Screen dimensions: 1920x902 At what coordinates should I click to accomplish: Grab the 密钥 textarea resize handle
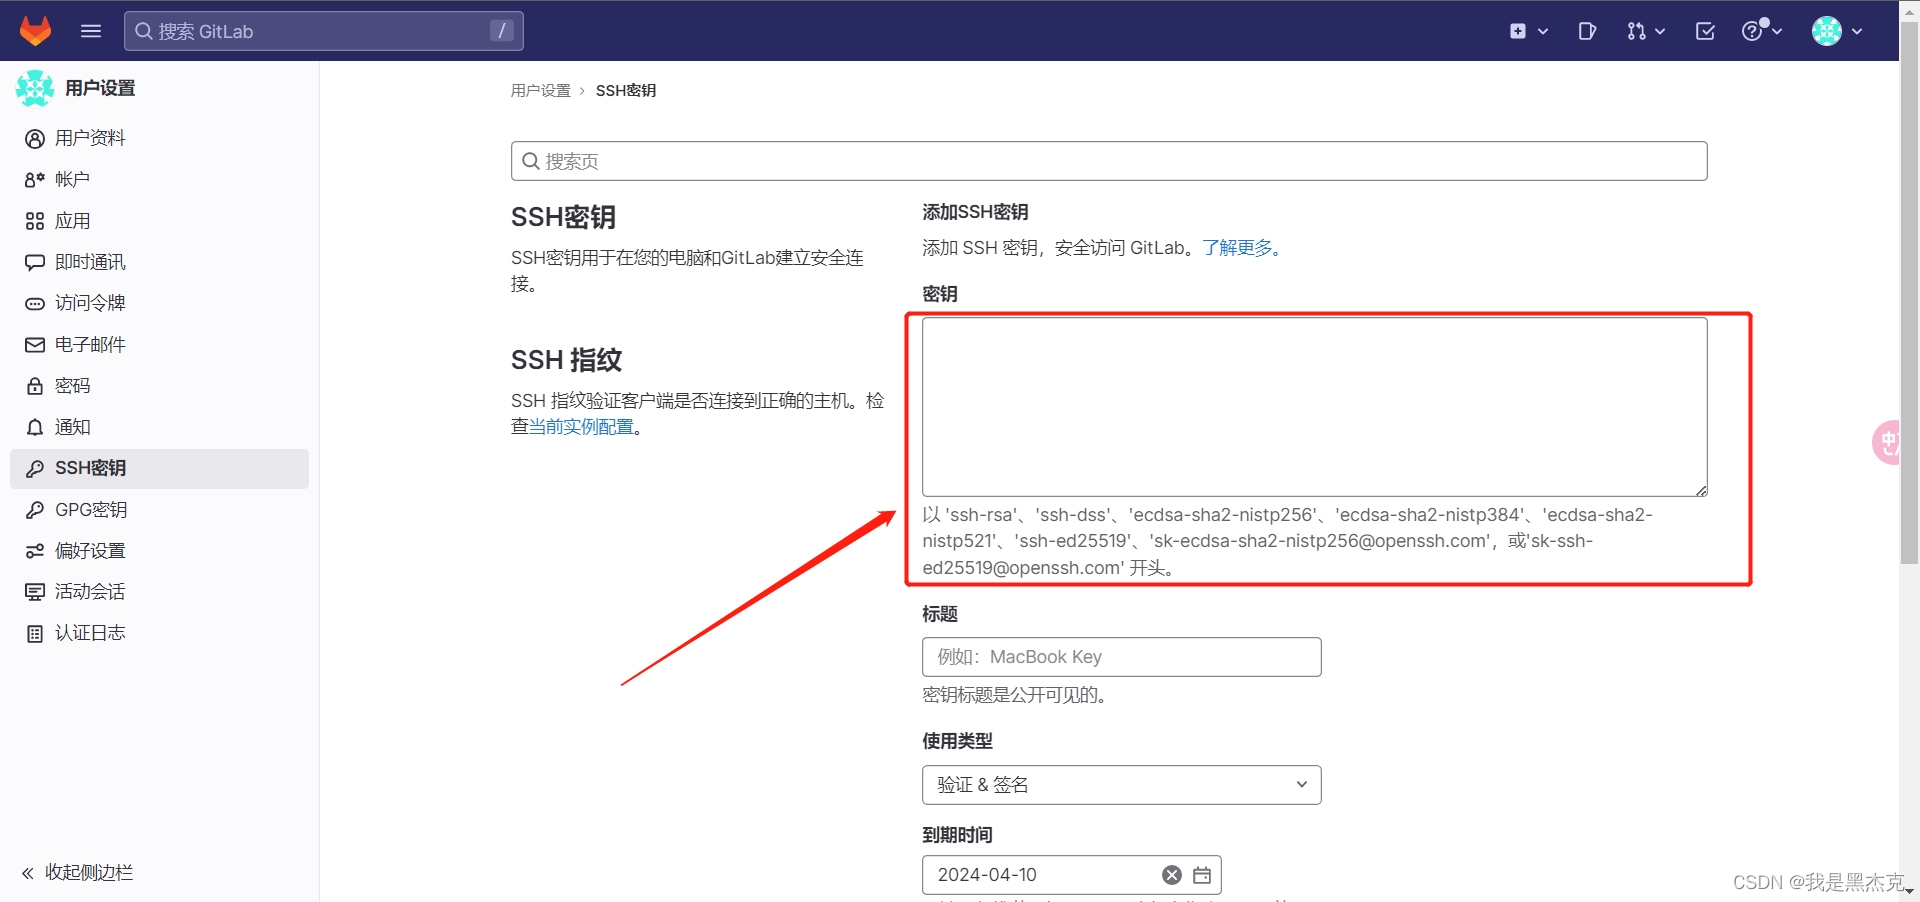click(1701, 490)
